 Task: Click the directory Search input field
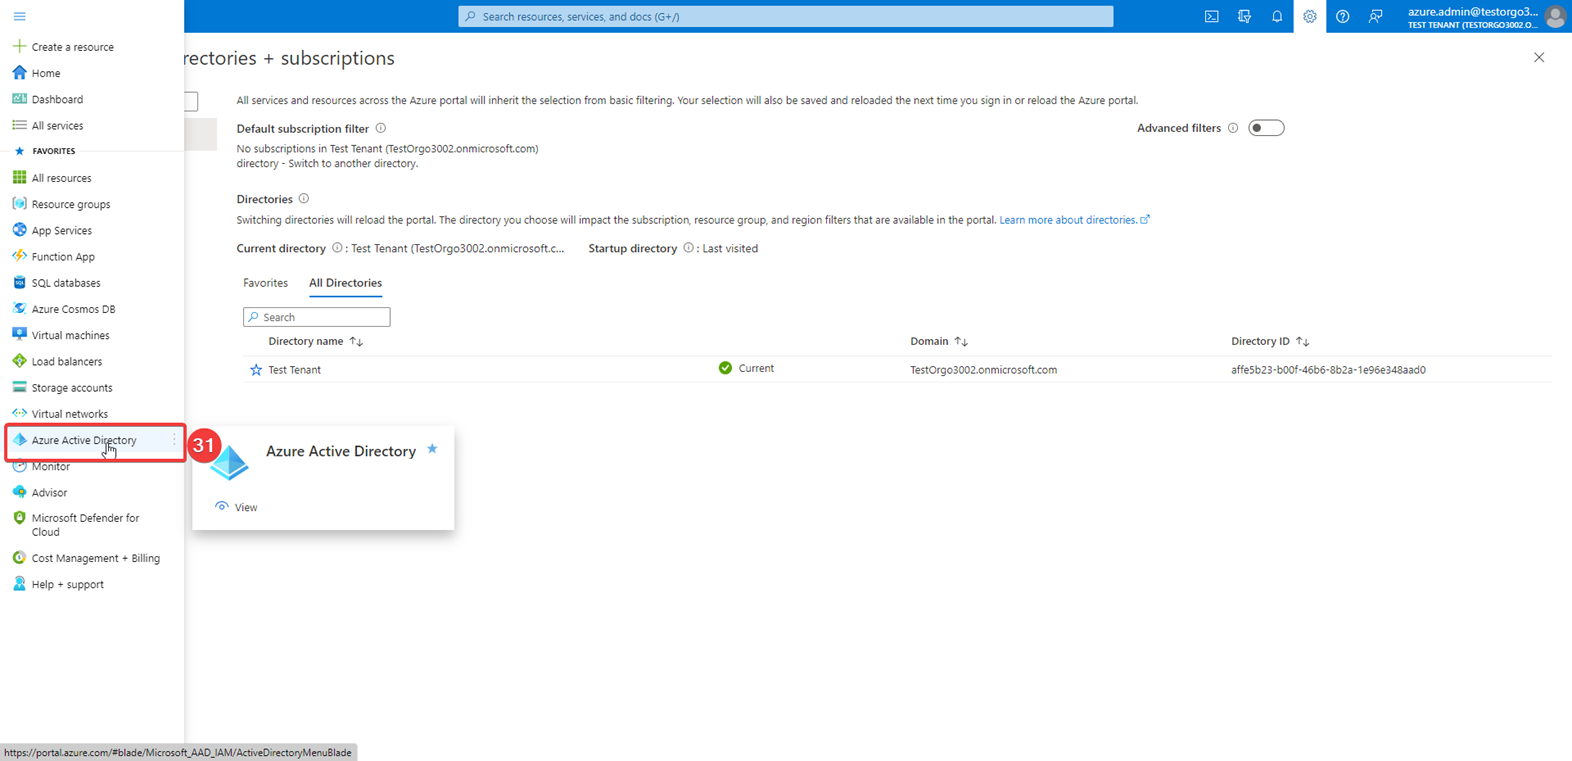(x=317, y=317)
